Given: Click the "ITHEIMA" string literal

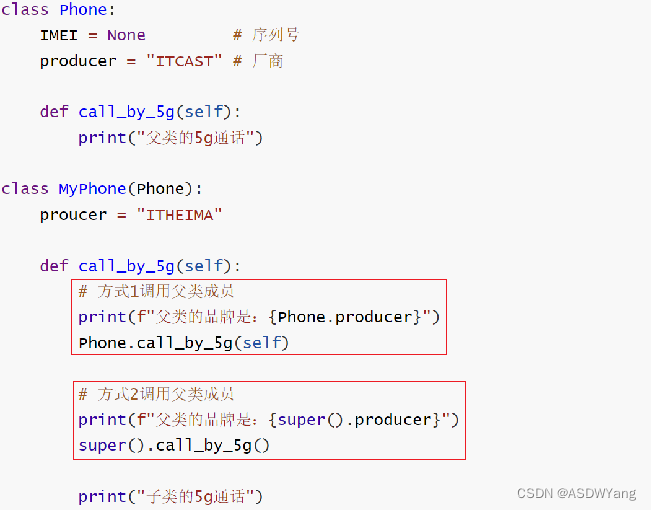Looking at the screenshot, I should click(x=184, y=214).
